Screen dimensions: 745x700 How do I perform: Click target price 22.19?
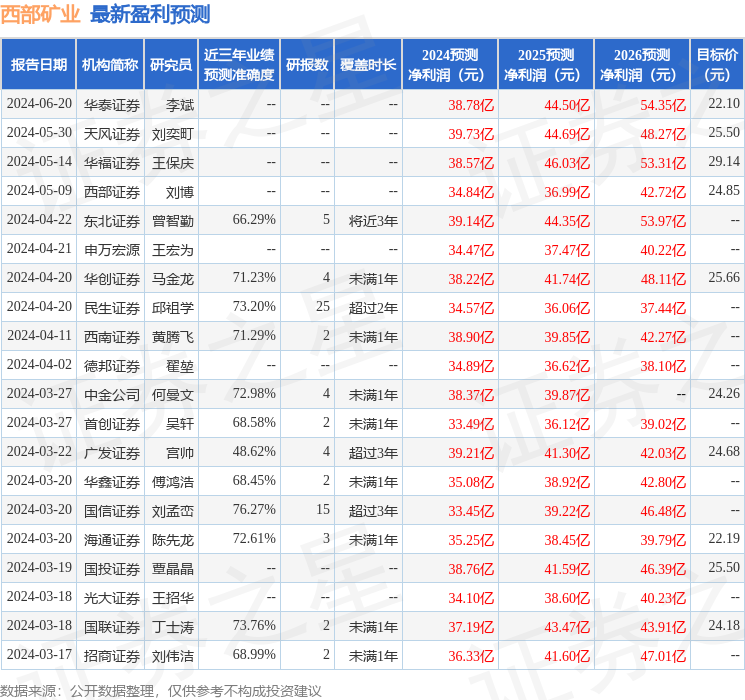pyautogui.click(x=724, y=538)
